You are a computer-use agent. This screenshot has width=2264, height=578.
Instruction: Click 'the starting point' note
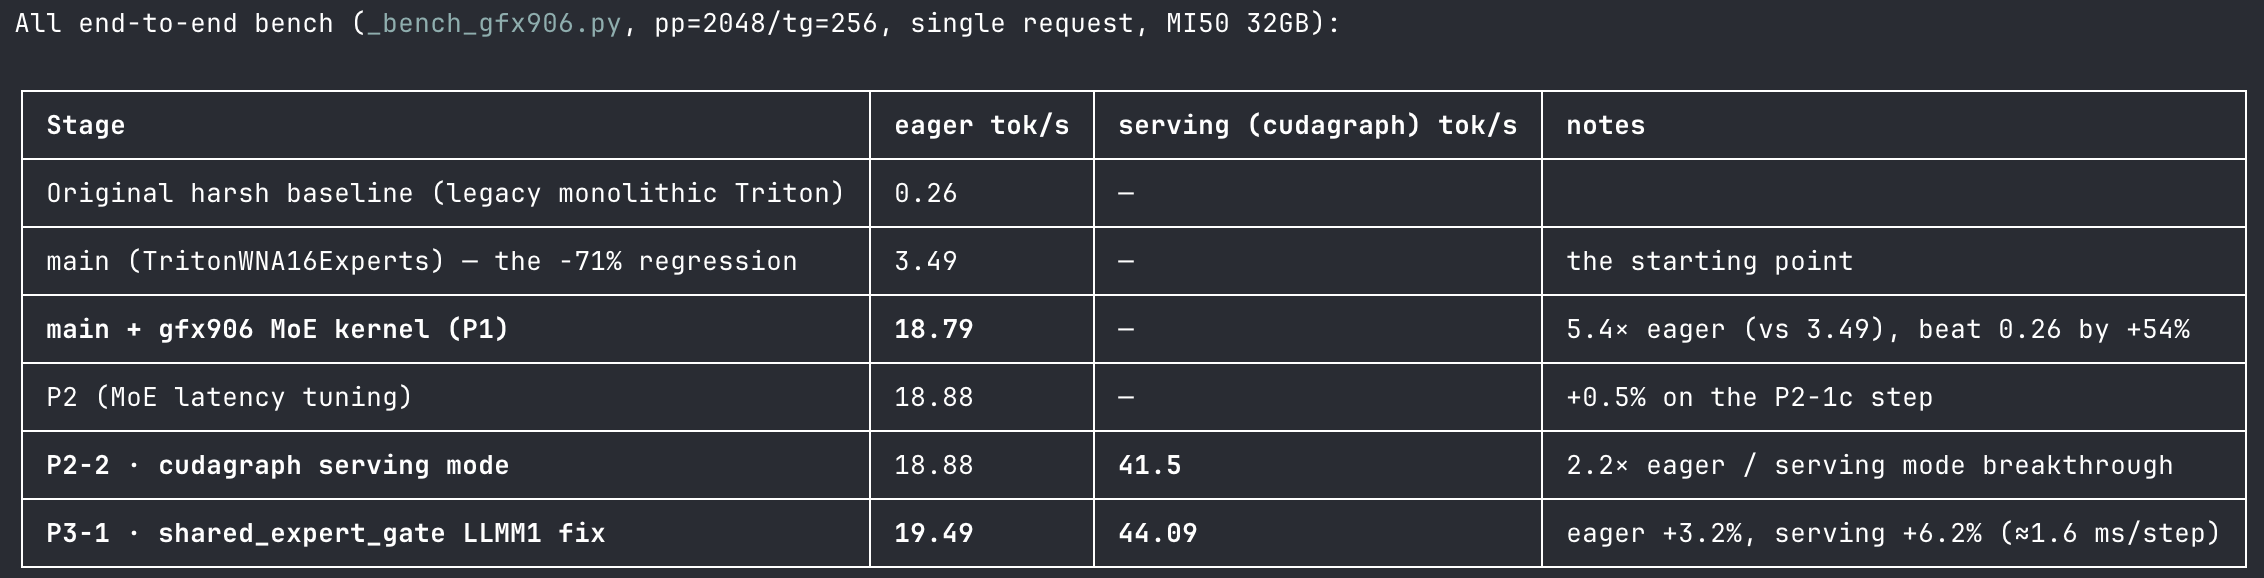(x=1709, y=261)
